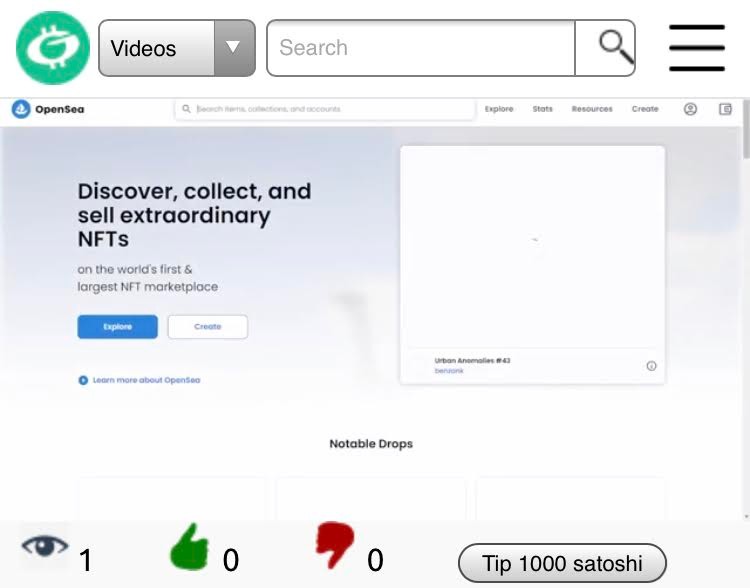Dislike the video with thumbs down
This screenshot has height=588, width=750.
click(x=335, y=545)
